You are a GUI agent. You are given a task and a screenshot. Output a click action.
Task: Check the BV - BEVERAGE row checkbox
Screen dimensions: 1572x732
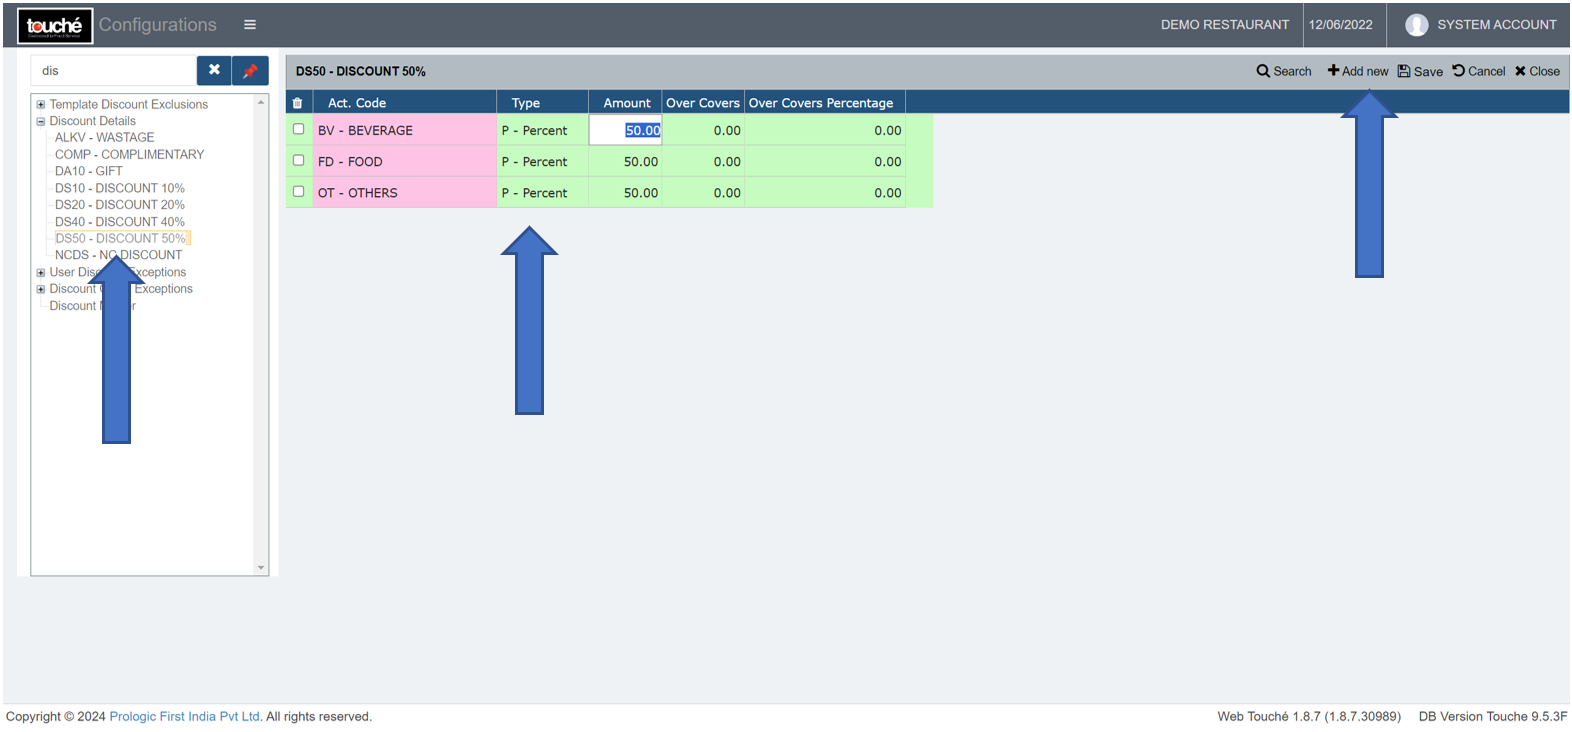point(298,129)
